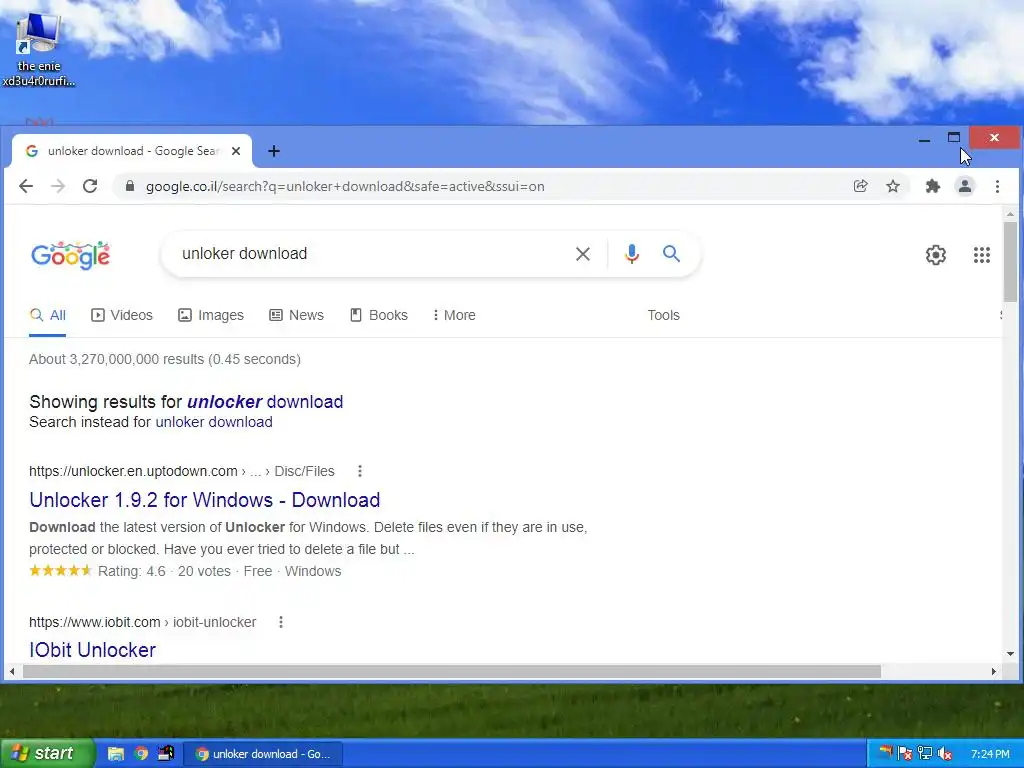This screenshot has height=768, width=1024.
Task: Open file explorer from quick launch
Action: coord(116,754)
